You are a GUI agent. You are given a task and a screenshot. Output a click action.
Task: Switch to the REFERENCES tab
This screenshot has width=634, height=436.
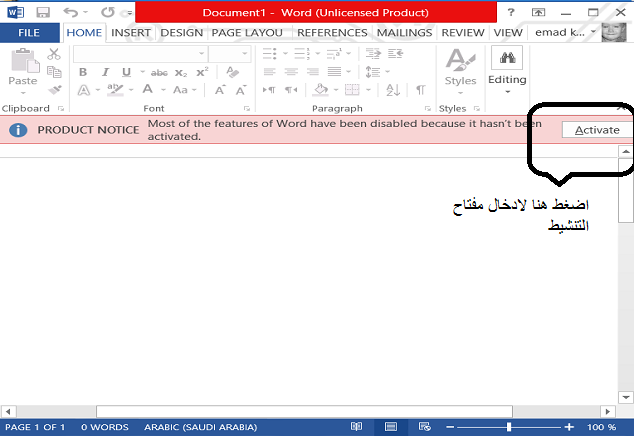[x=332, y=33]
